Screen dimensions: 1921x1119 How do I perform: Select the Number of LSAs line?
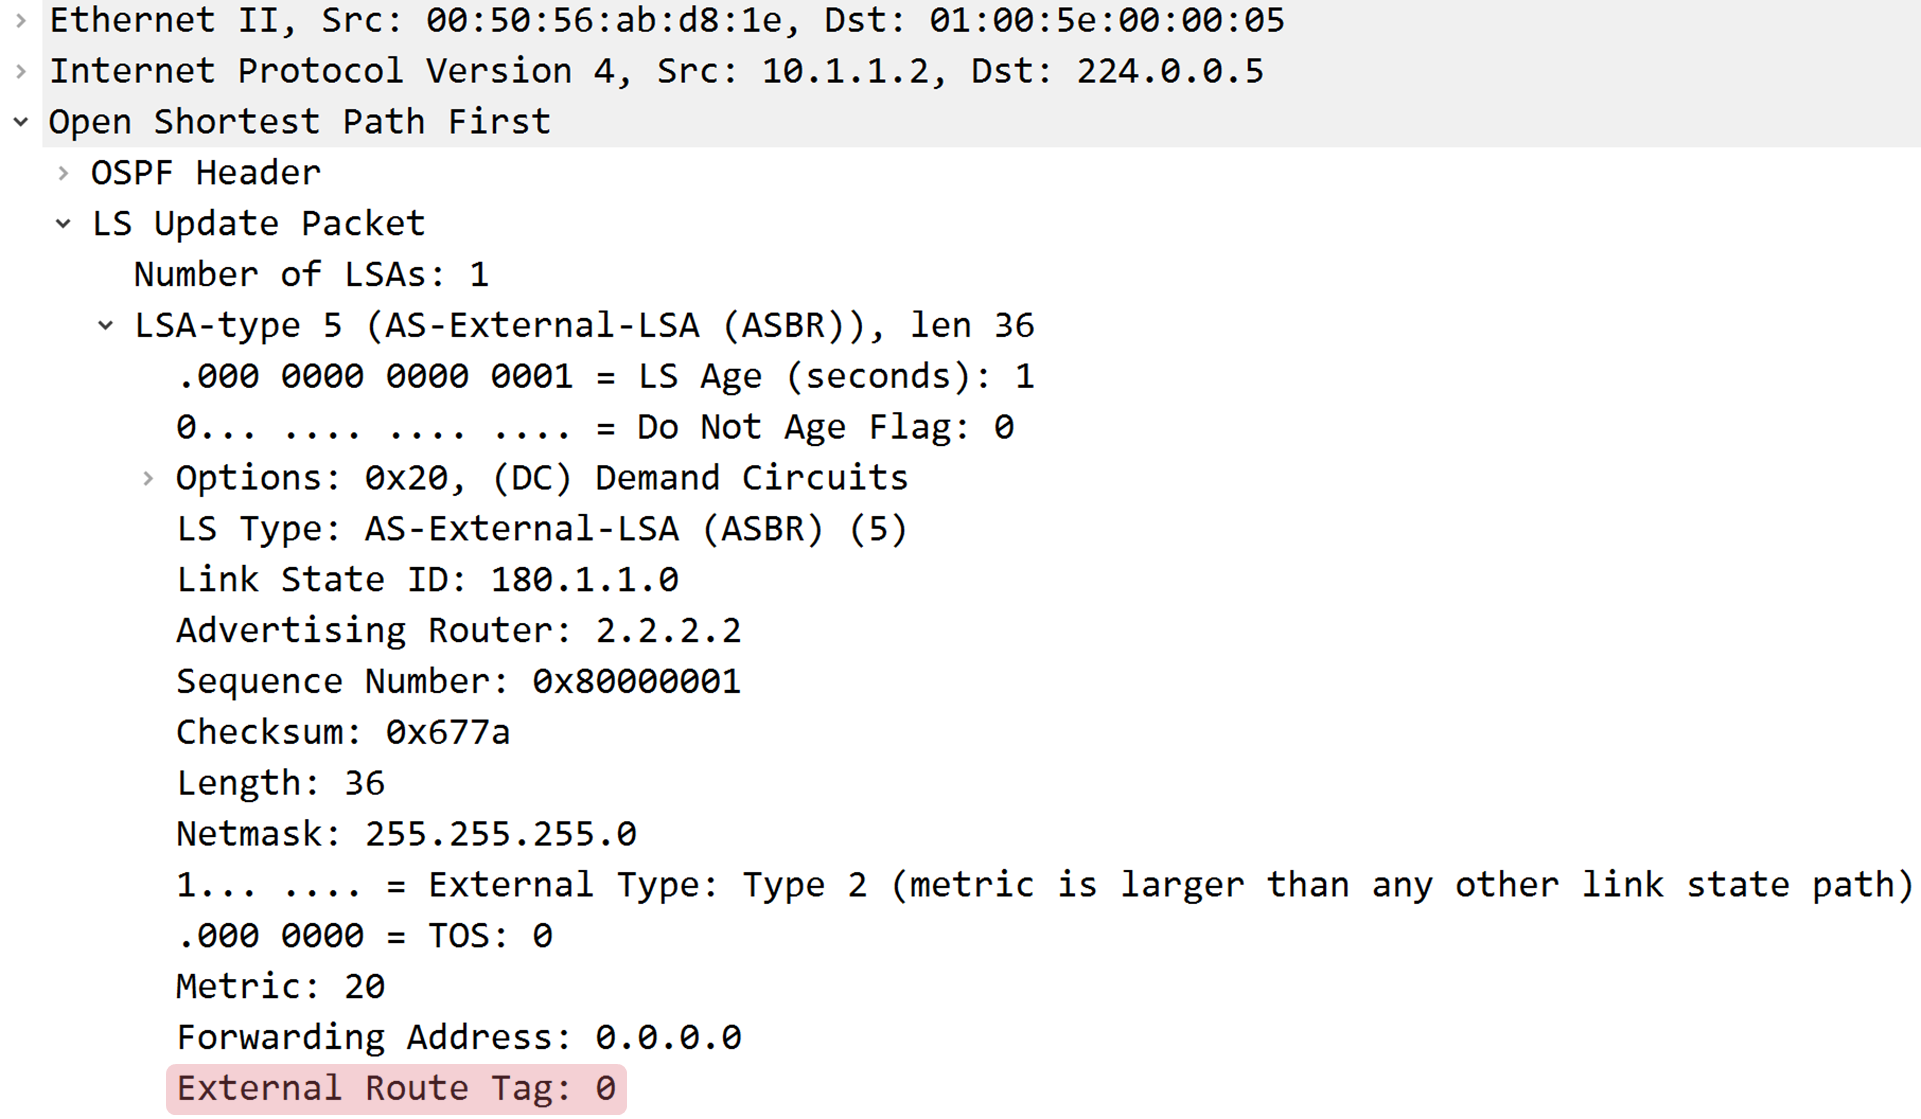(311, 274)
